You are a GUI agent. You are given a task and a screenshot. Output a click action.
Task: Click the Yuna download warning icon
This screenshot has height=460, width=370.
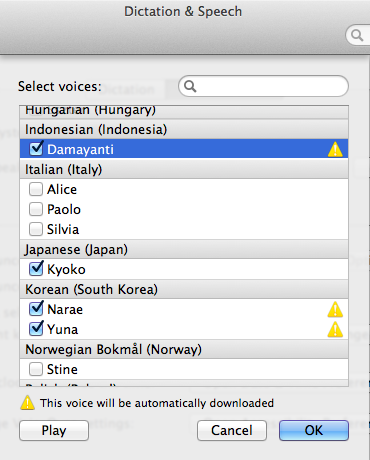click(x=335, y=330)
